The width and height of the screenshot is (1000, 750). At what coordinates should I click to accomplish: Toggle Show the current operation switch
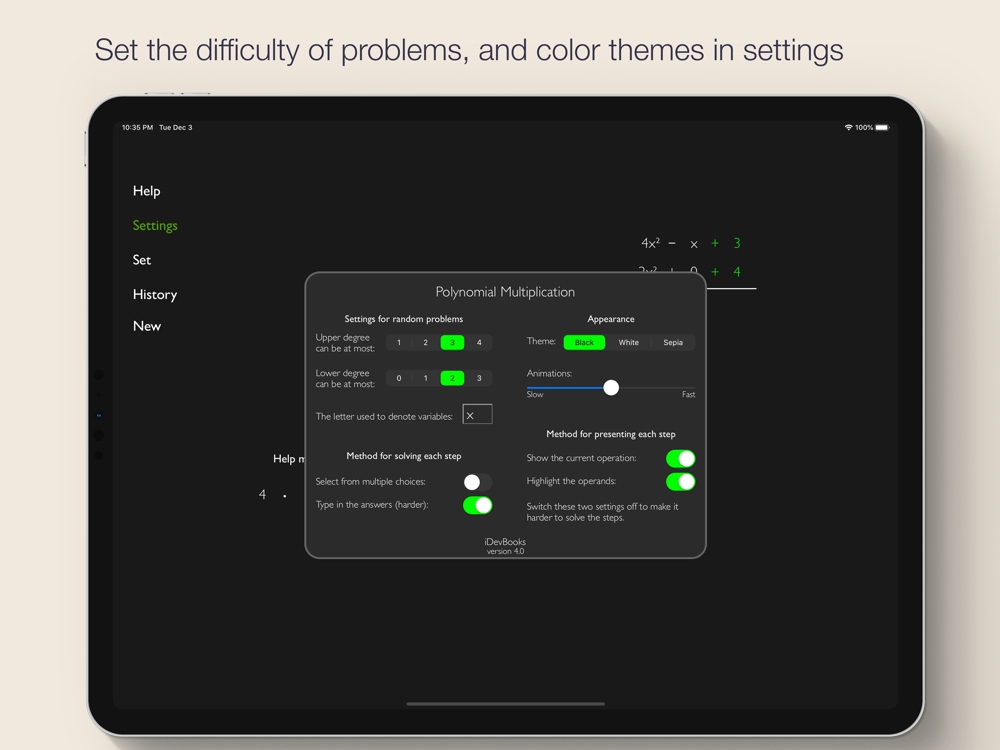coord(680,458)
